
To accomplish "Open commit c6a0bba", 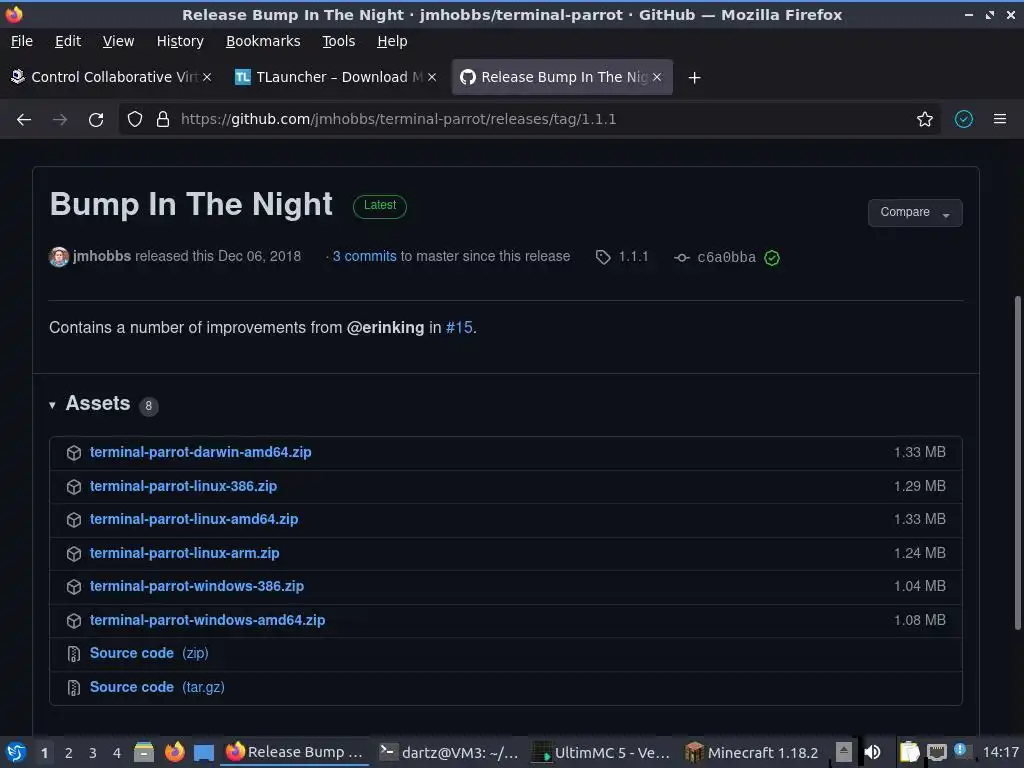I will point(726,258).
